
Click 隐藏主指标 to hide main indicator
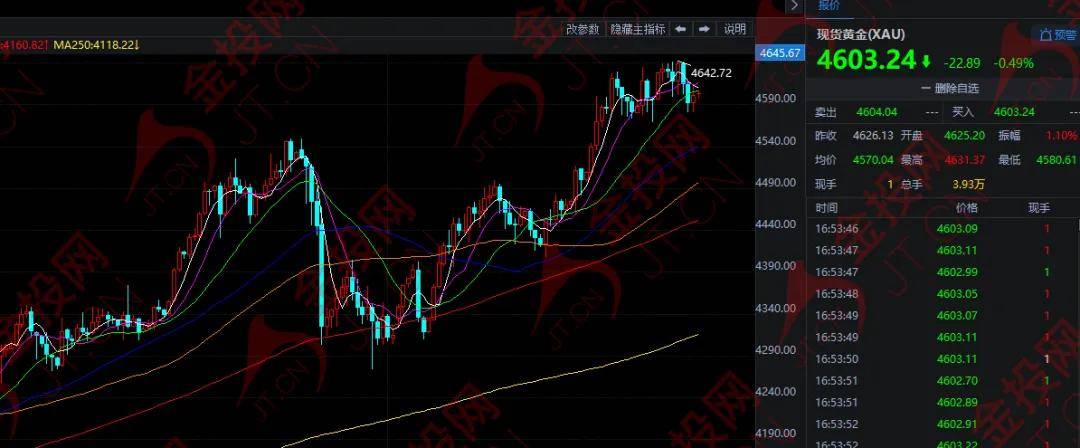[x=638, y=29]
